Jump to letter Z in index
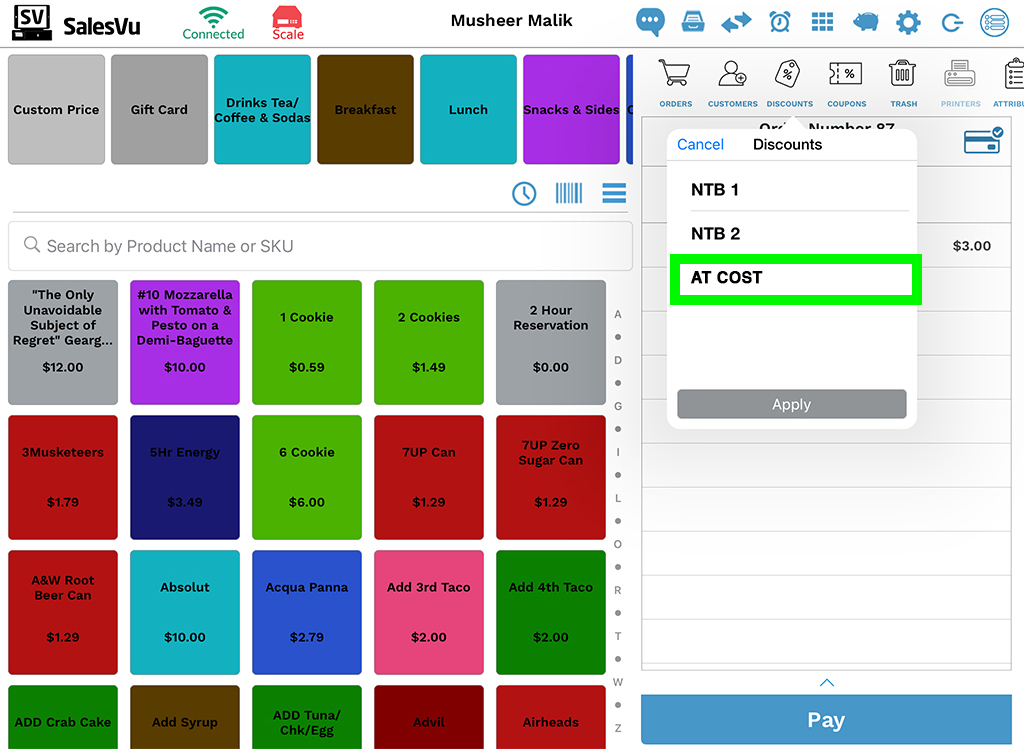Viewport: 1024px width, 749px height. coord(618,728)
